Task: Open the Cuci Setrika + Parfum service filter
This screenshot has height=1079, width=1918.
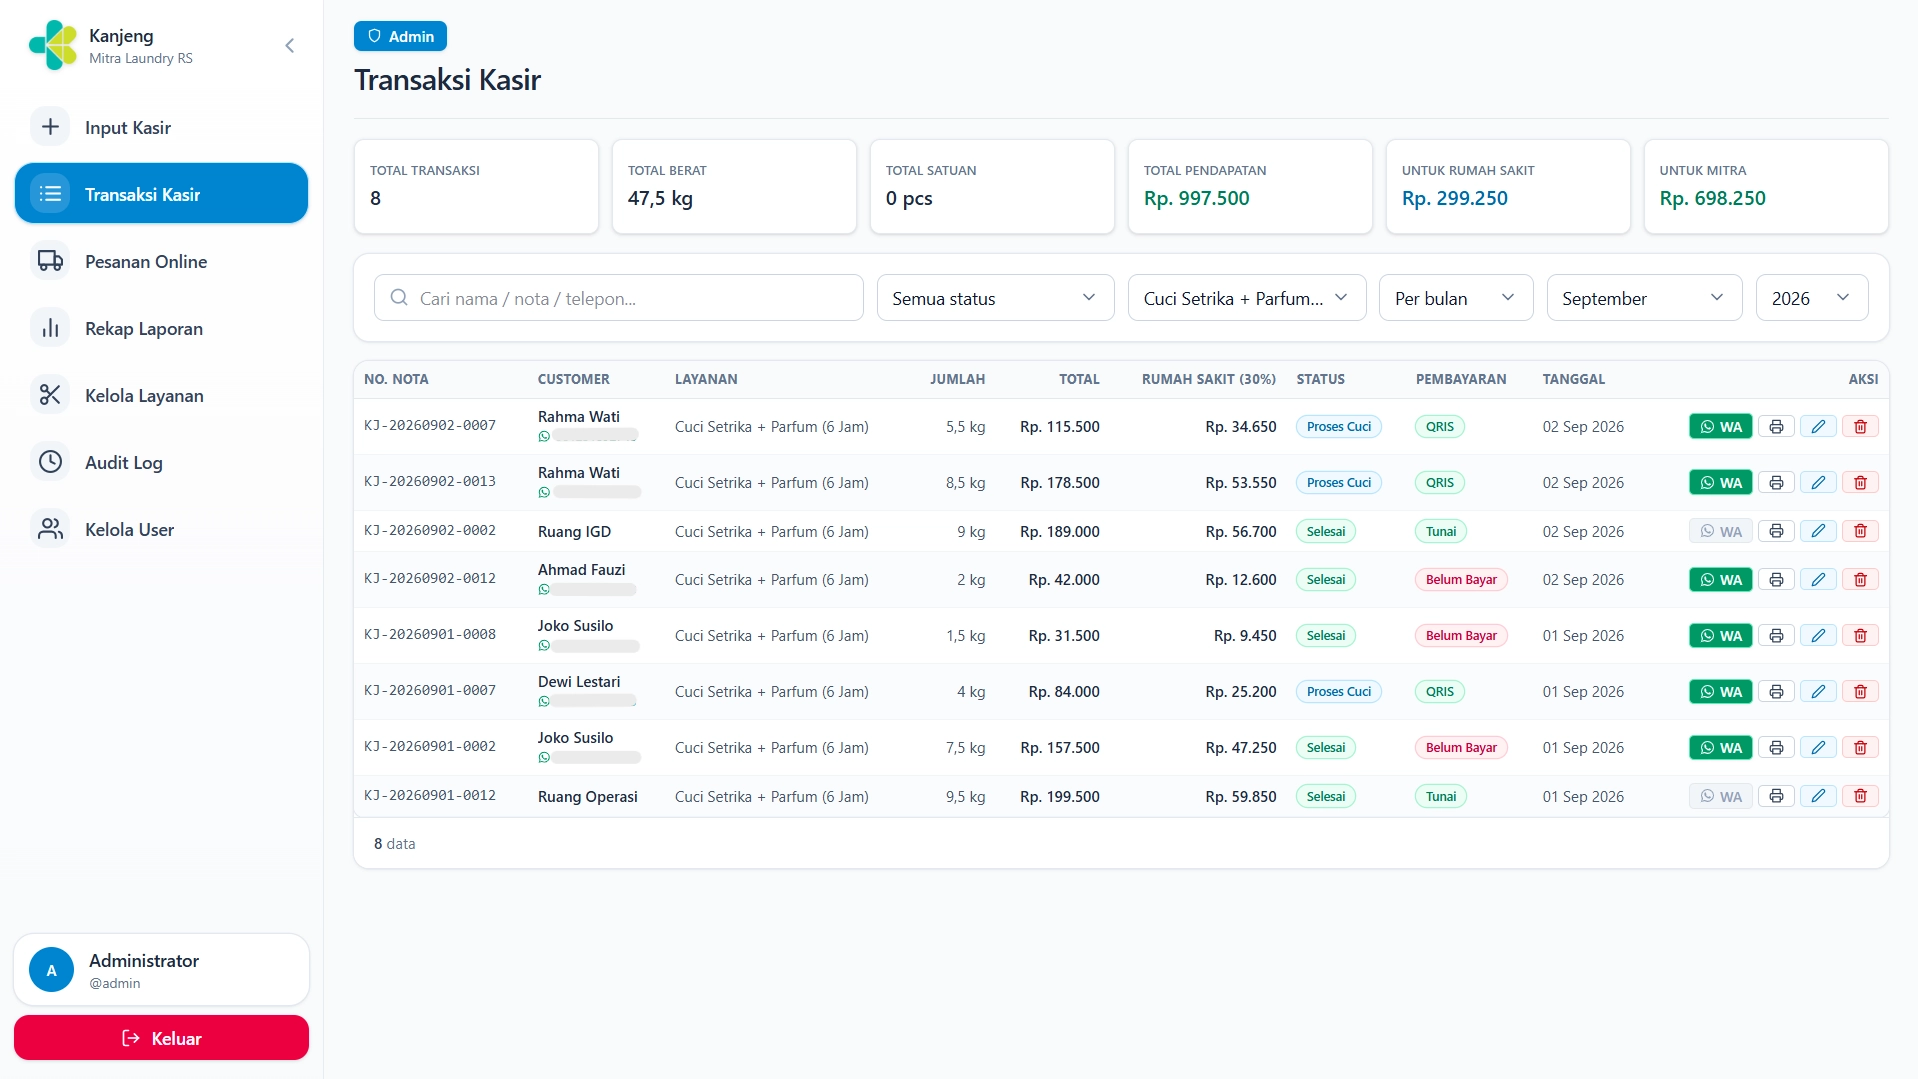Action: tap(1246, 298)
